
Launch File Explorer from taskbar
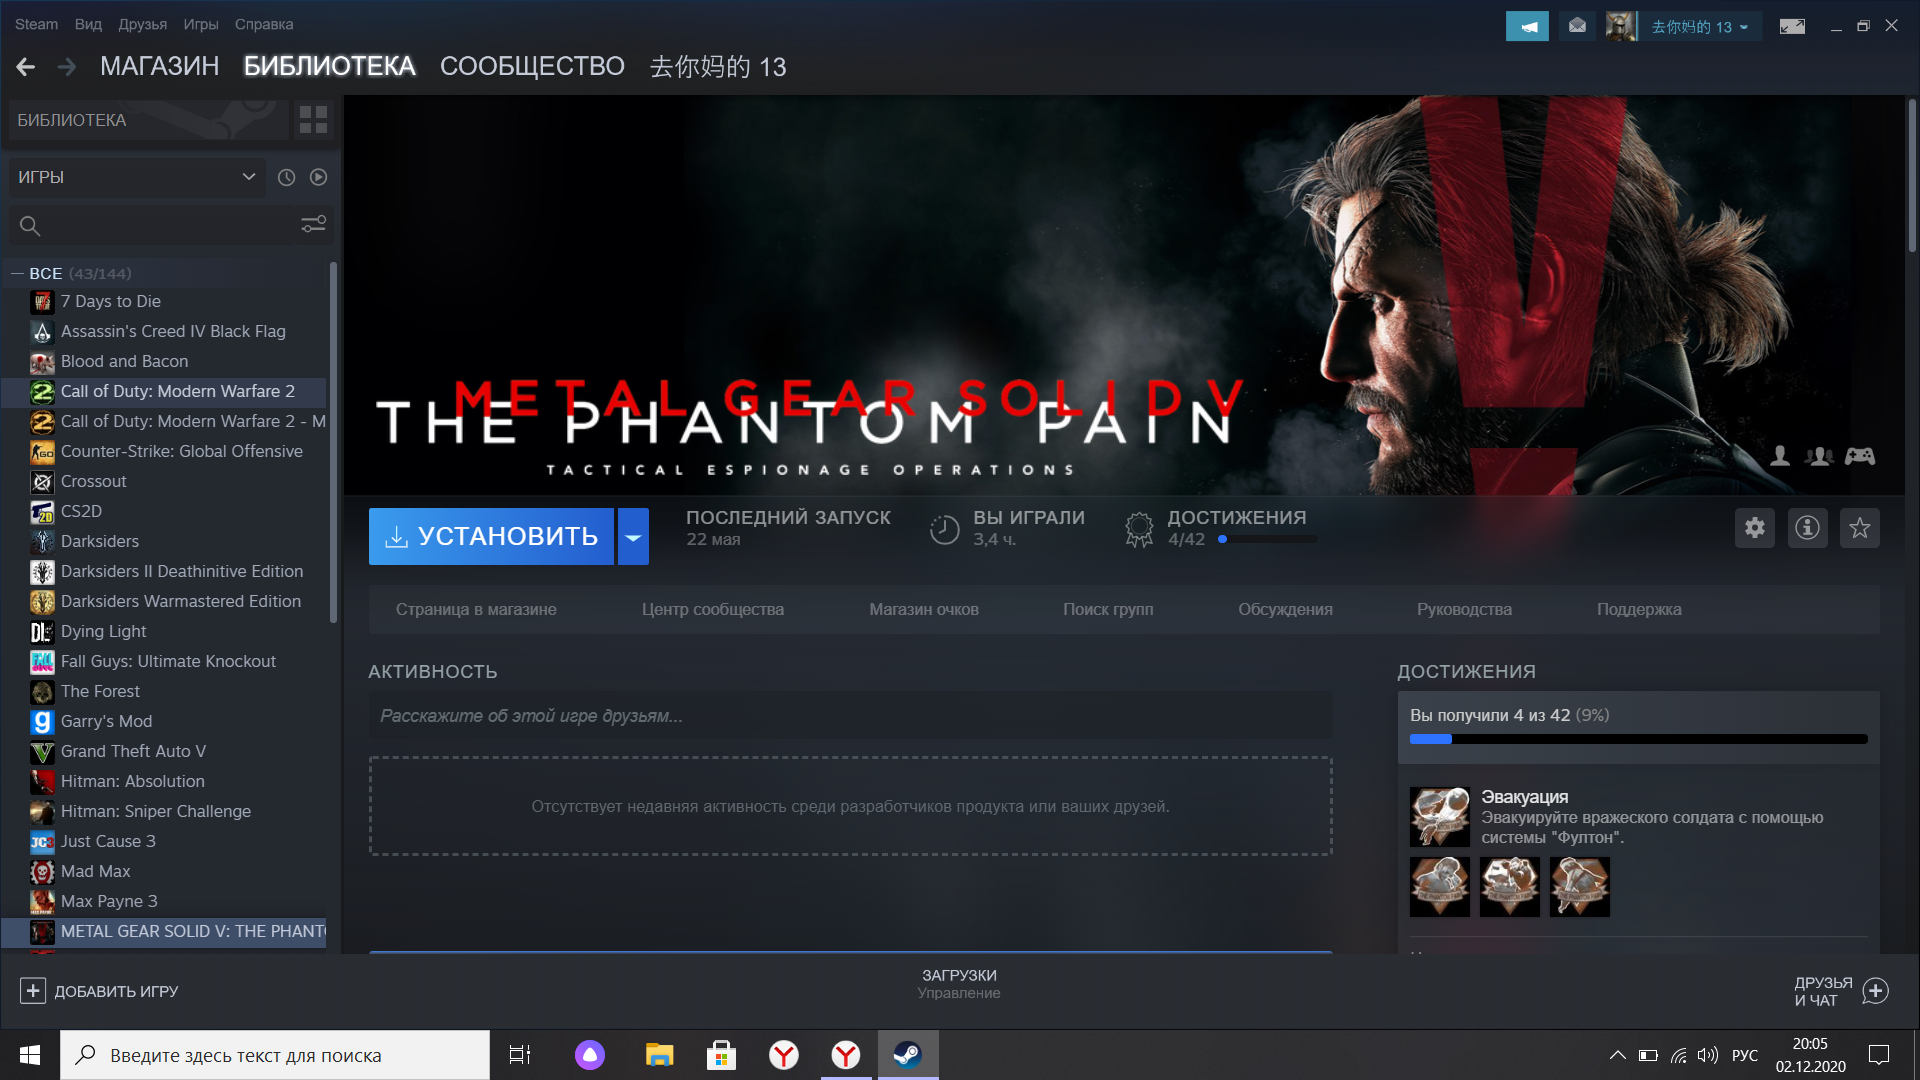click(x=659, y=1055)
